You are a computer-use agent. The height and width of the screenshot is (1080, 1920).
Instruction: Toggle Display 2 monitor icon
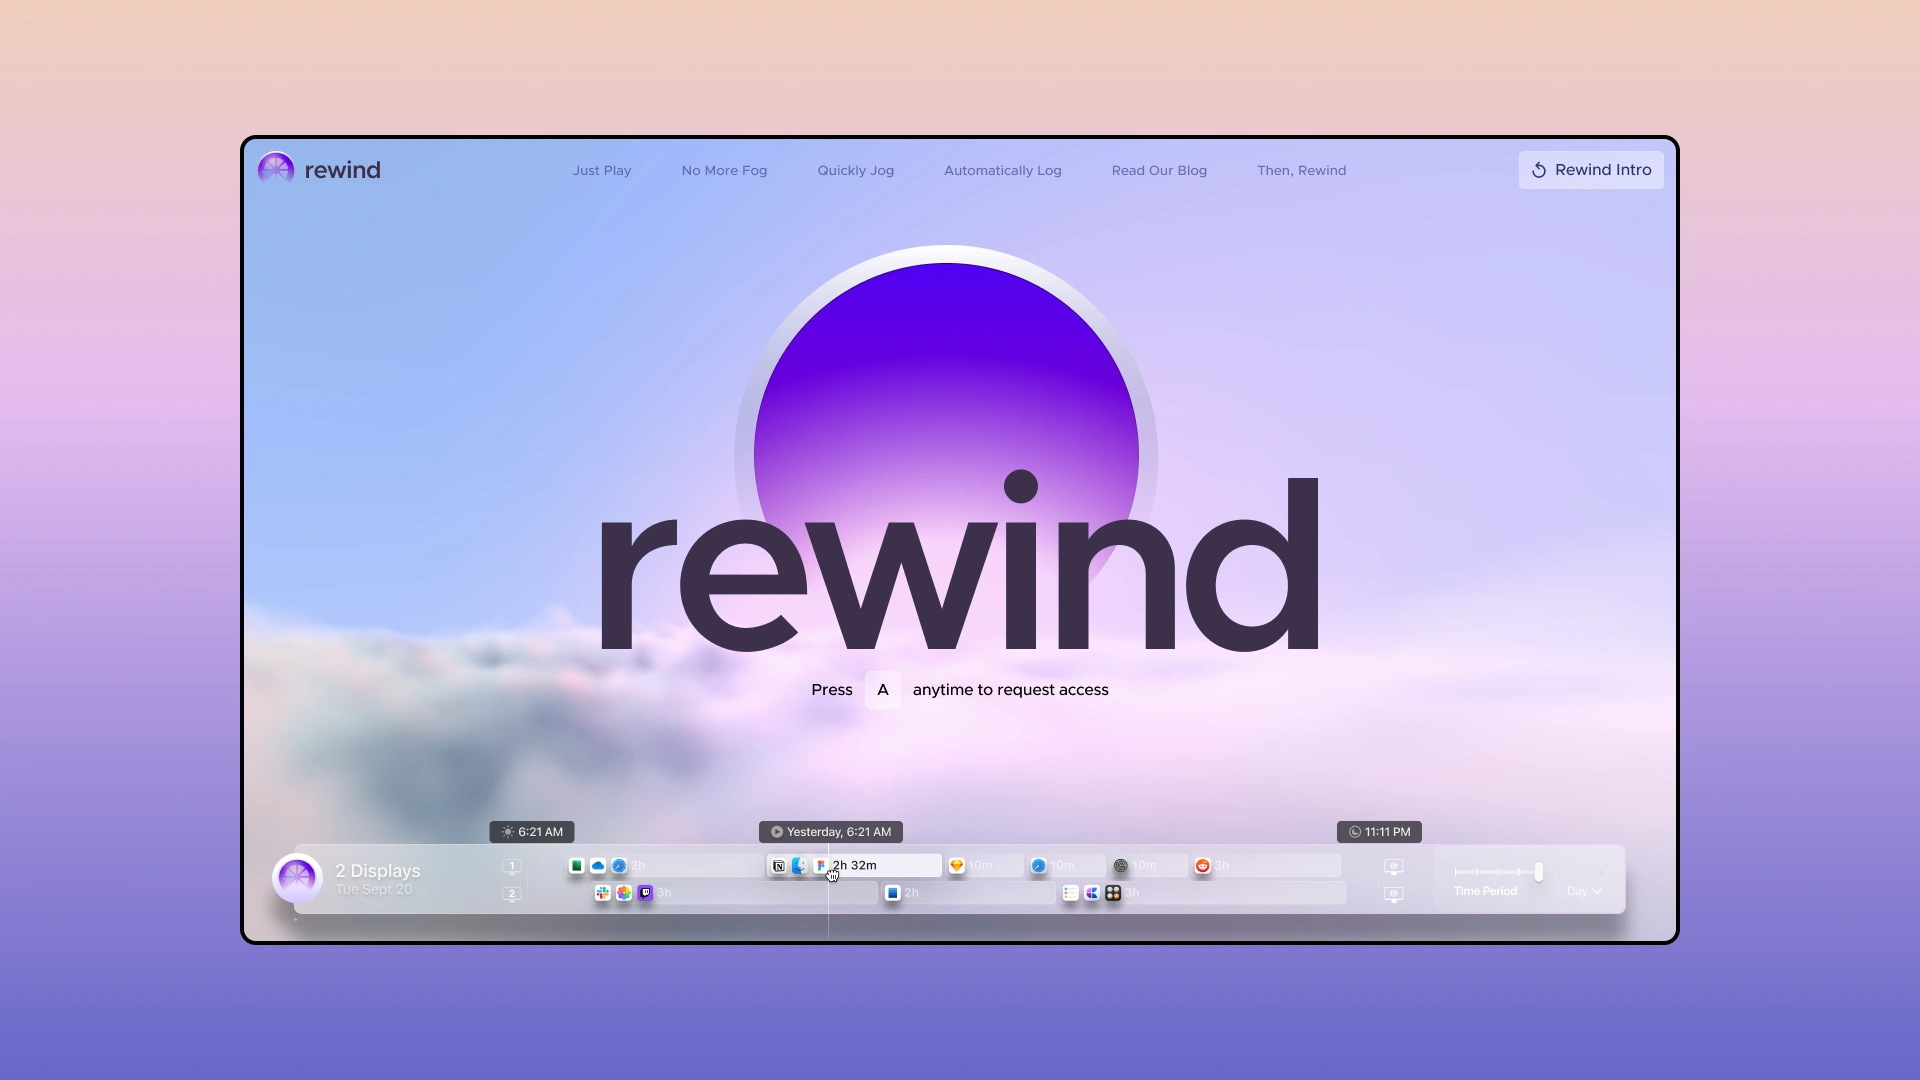tap(512, 894)
